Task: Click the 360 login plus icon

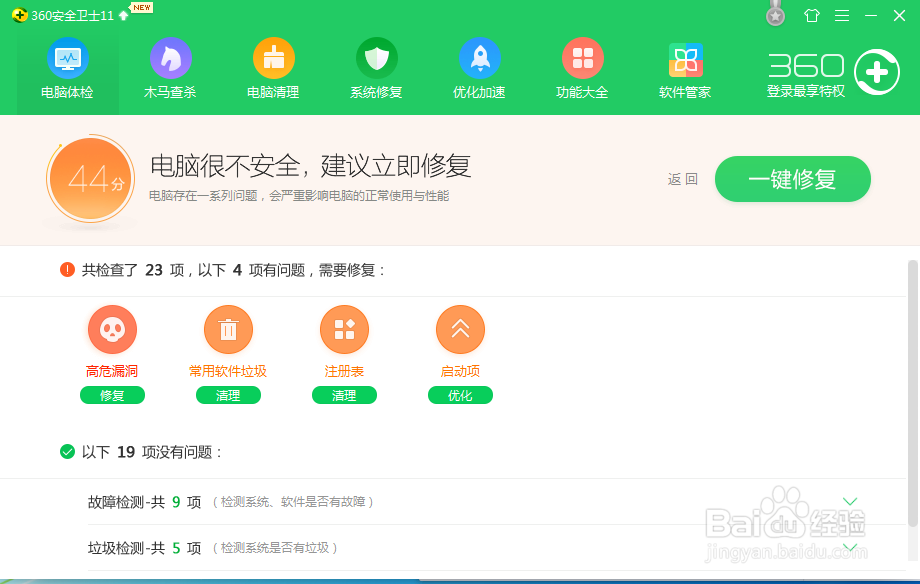Action: 877,72
